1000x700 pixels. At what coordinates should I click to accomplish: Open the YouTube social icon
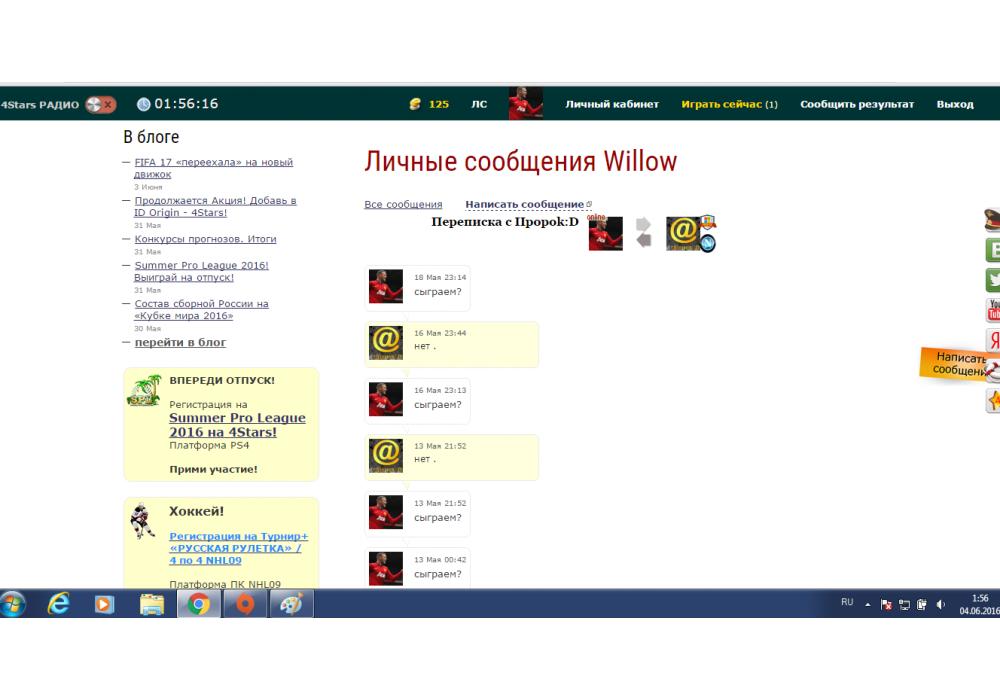click(x=993, y=310)
